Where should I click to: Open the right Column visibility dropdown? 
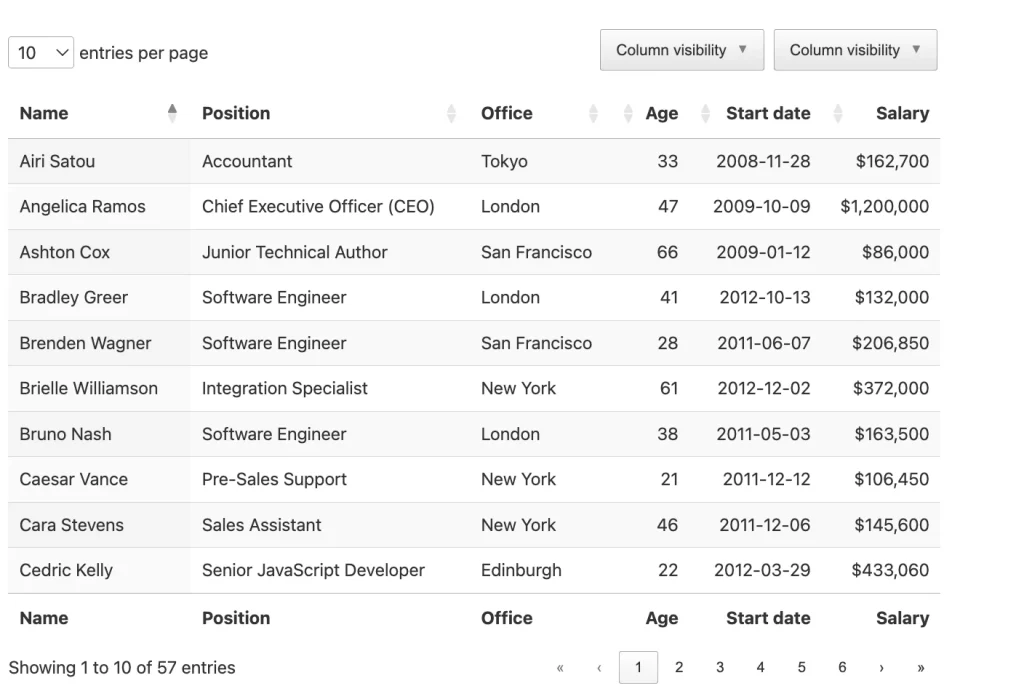pyautogui.click(x=855, y=49)
